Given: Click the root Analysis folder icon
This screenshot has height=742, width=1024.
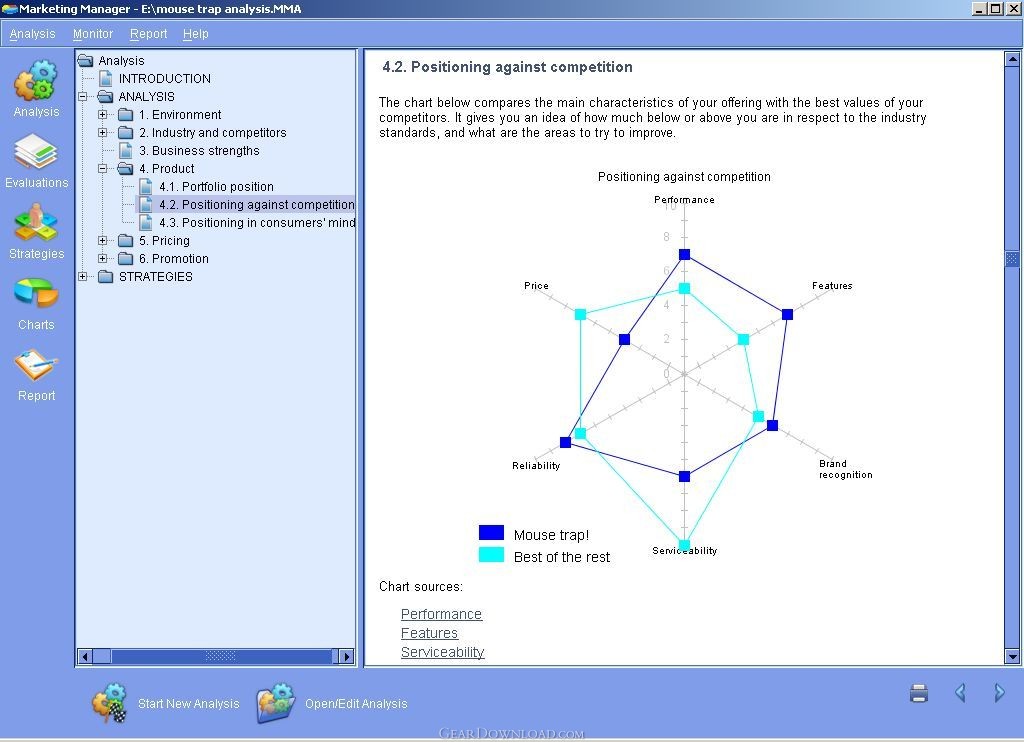Looking at the screenshot, I should click(86, 61).
